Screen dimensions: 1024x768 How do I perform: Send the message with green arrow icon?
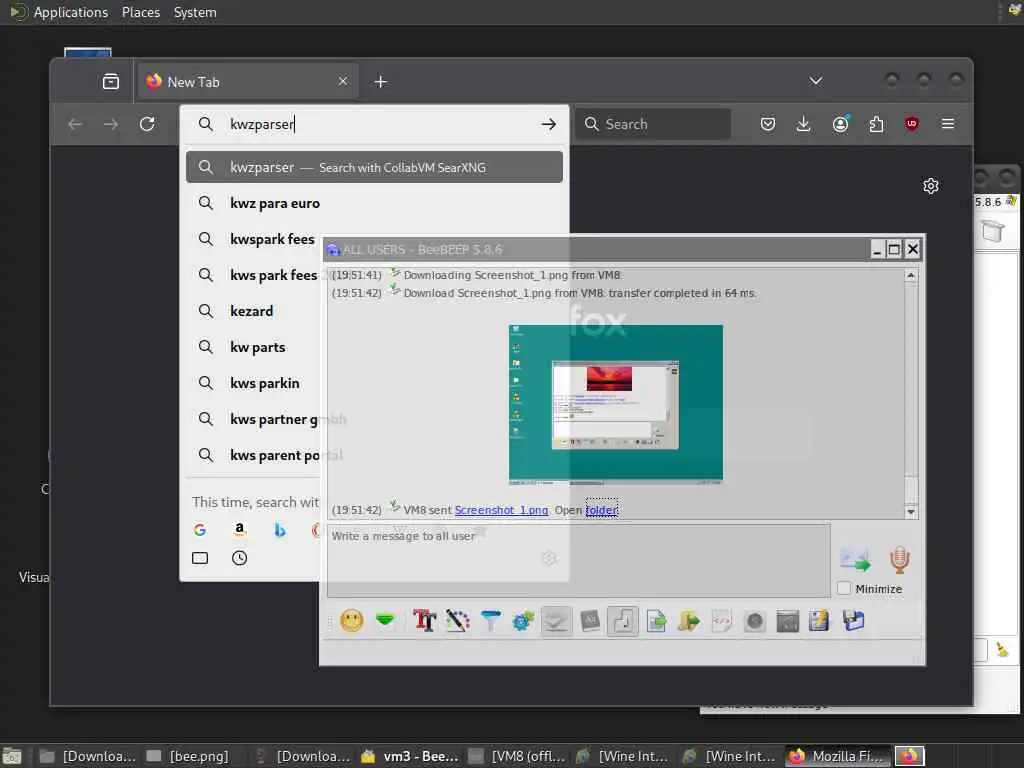[x=855, y=560]
